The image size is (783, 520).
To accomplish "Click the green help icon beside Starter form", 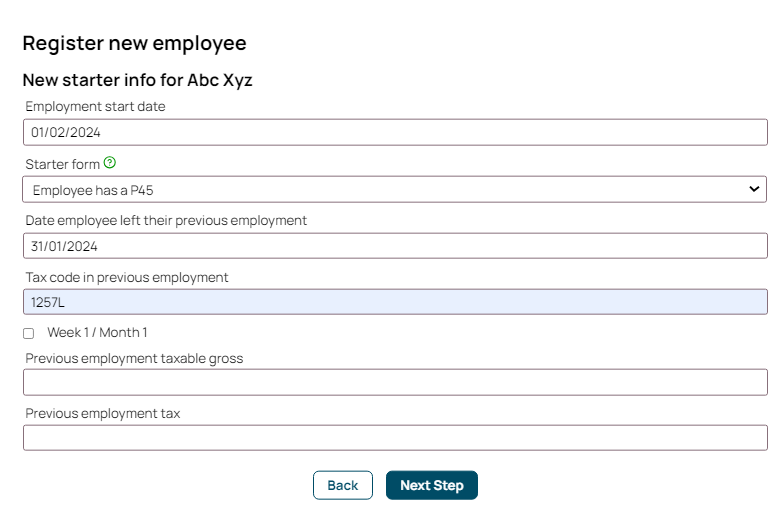I will (x=110, y=163).
